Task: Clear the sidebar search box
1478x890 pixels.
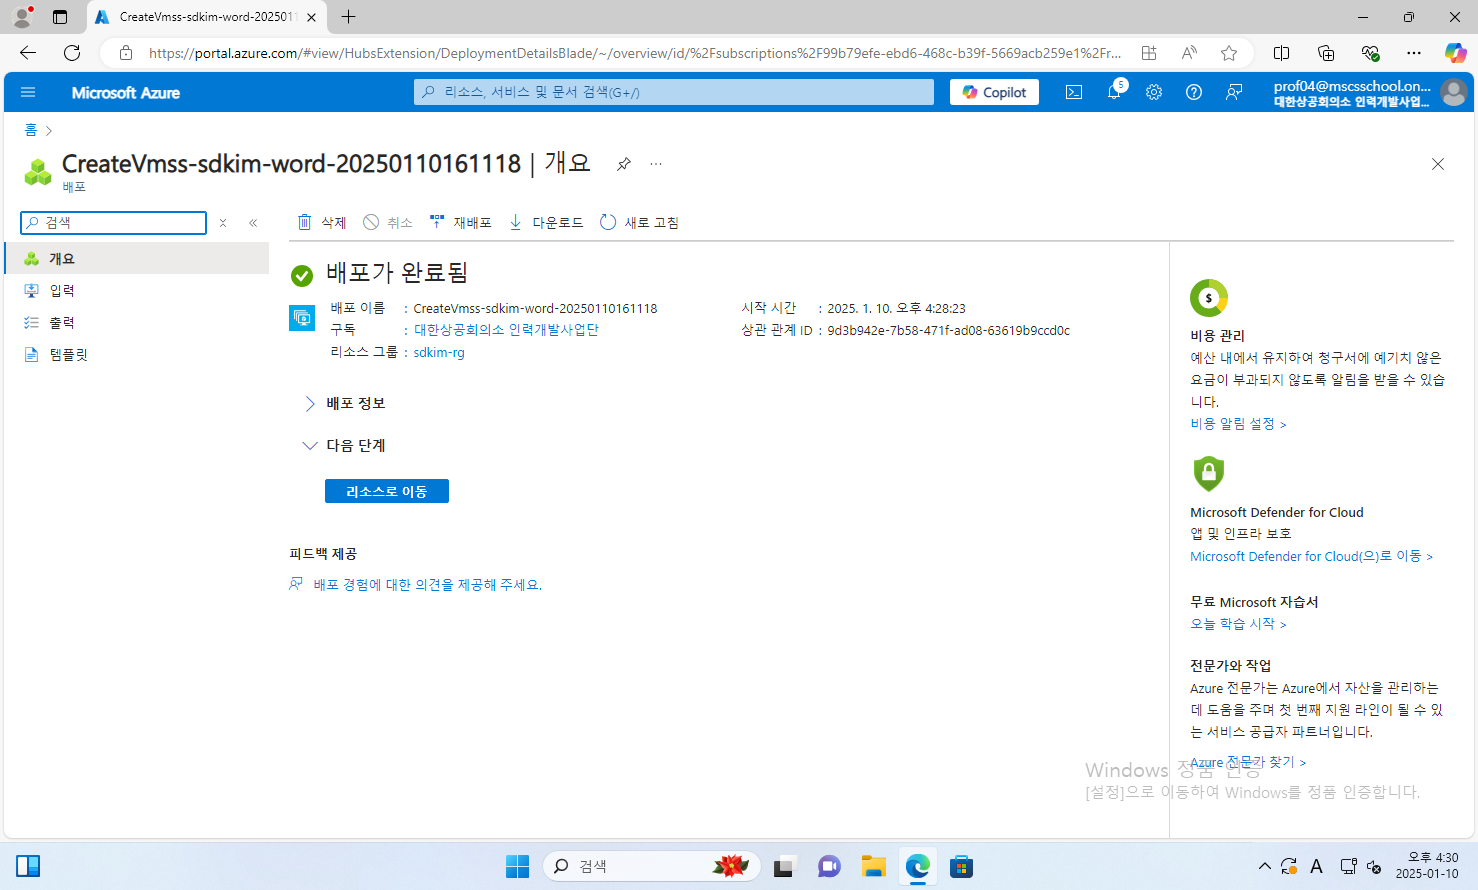Action: [223, 223]
